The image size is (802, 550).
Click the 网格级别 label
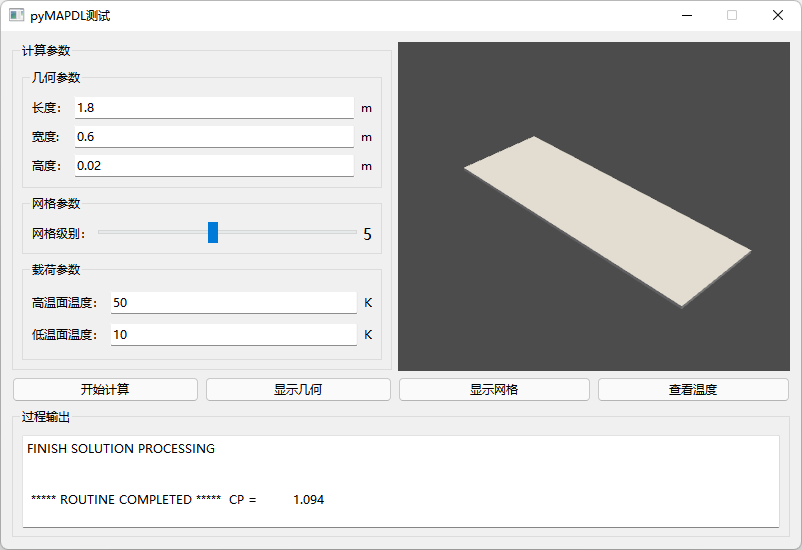click(58, 234)
